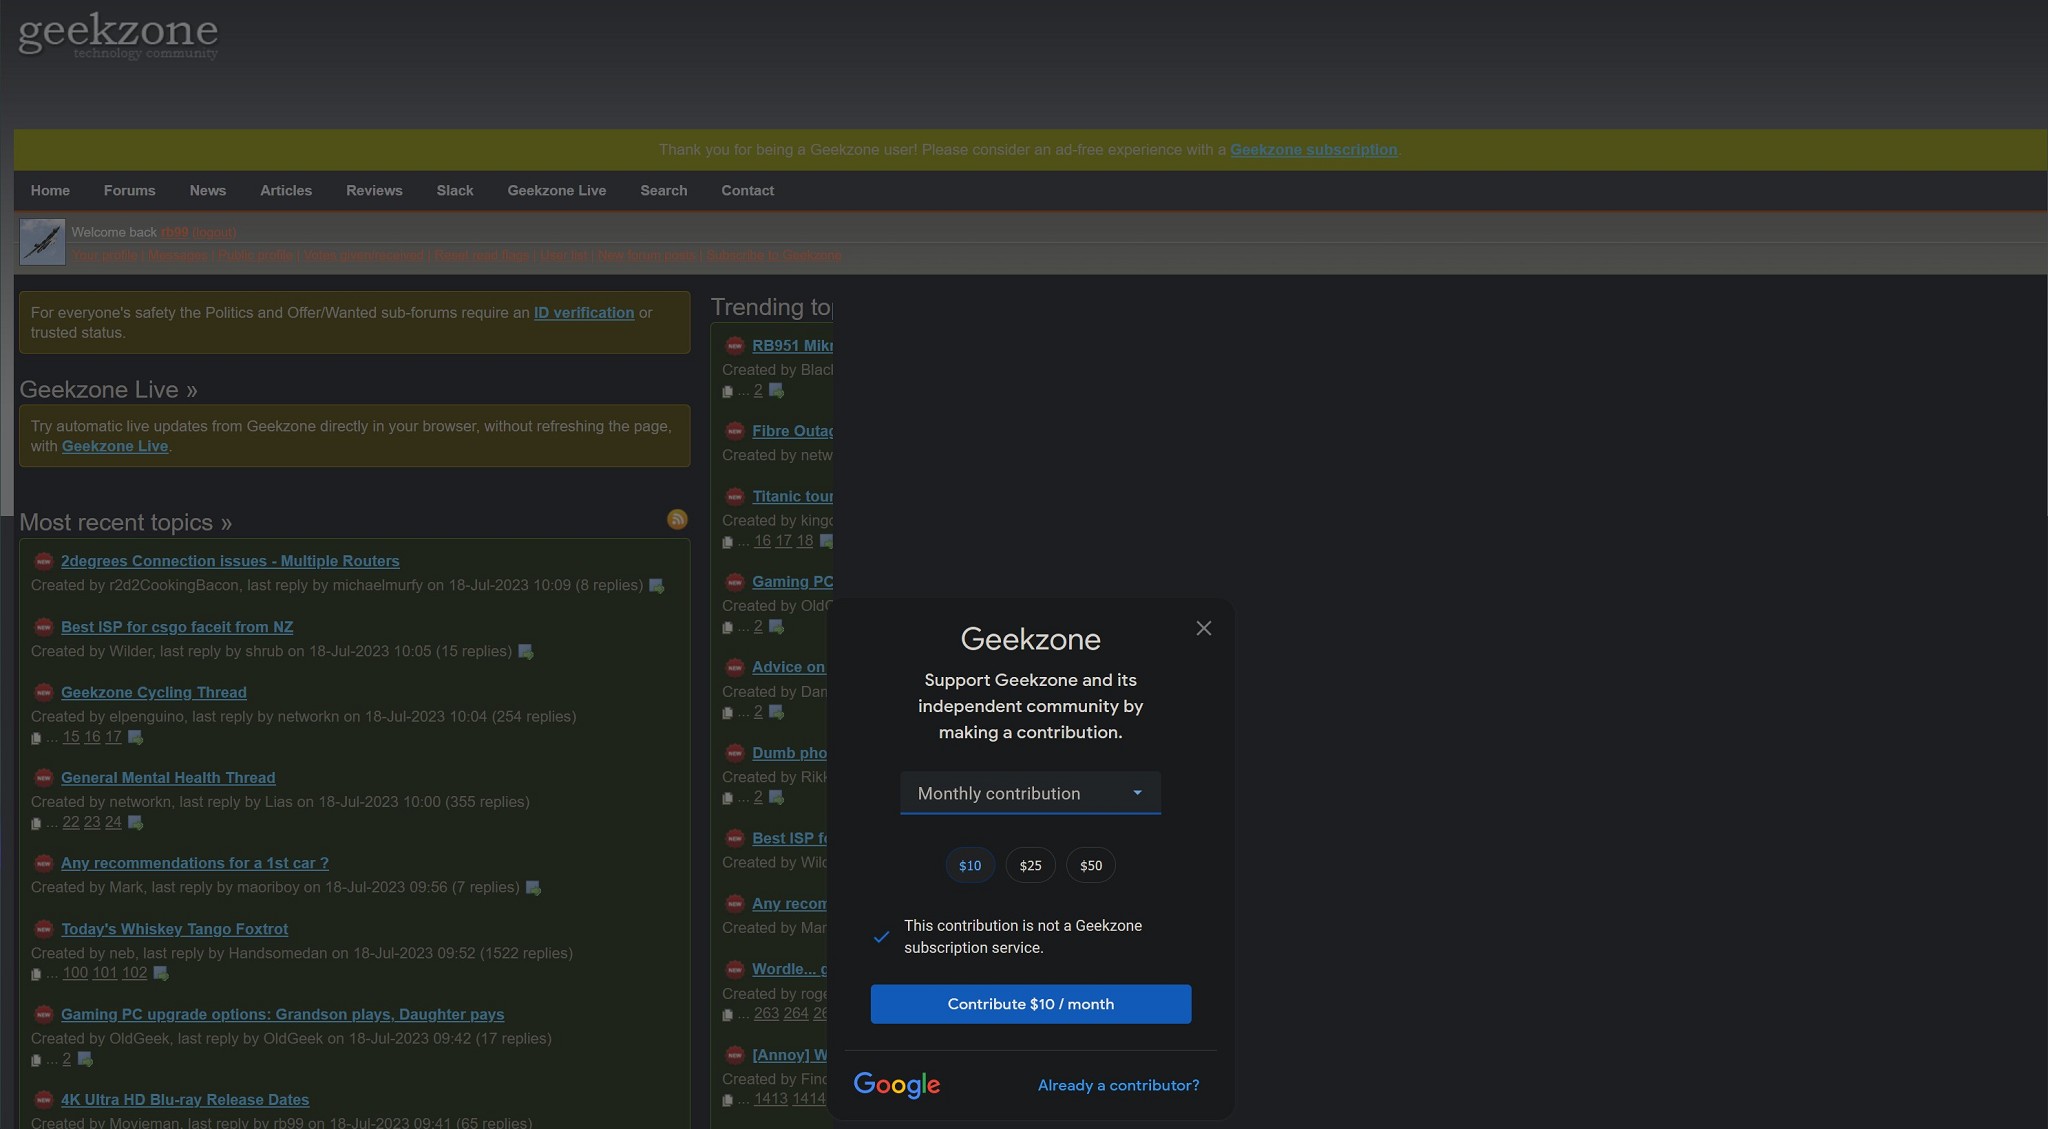Click the geekzone logo
The width and height of the screenshot is (2048, 1129).
click(118, 35)
